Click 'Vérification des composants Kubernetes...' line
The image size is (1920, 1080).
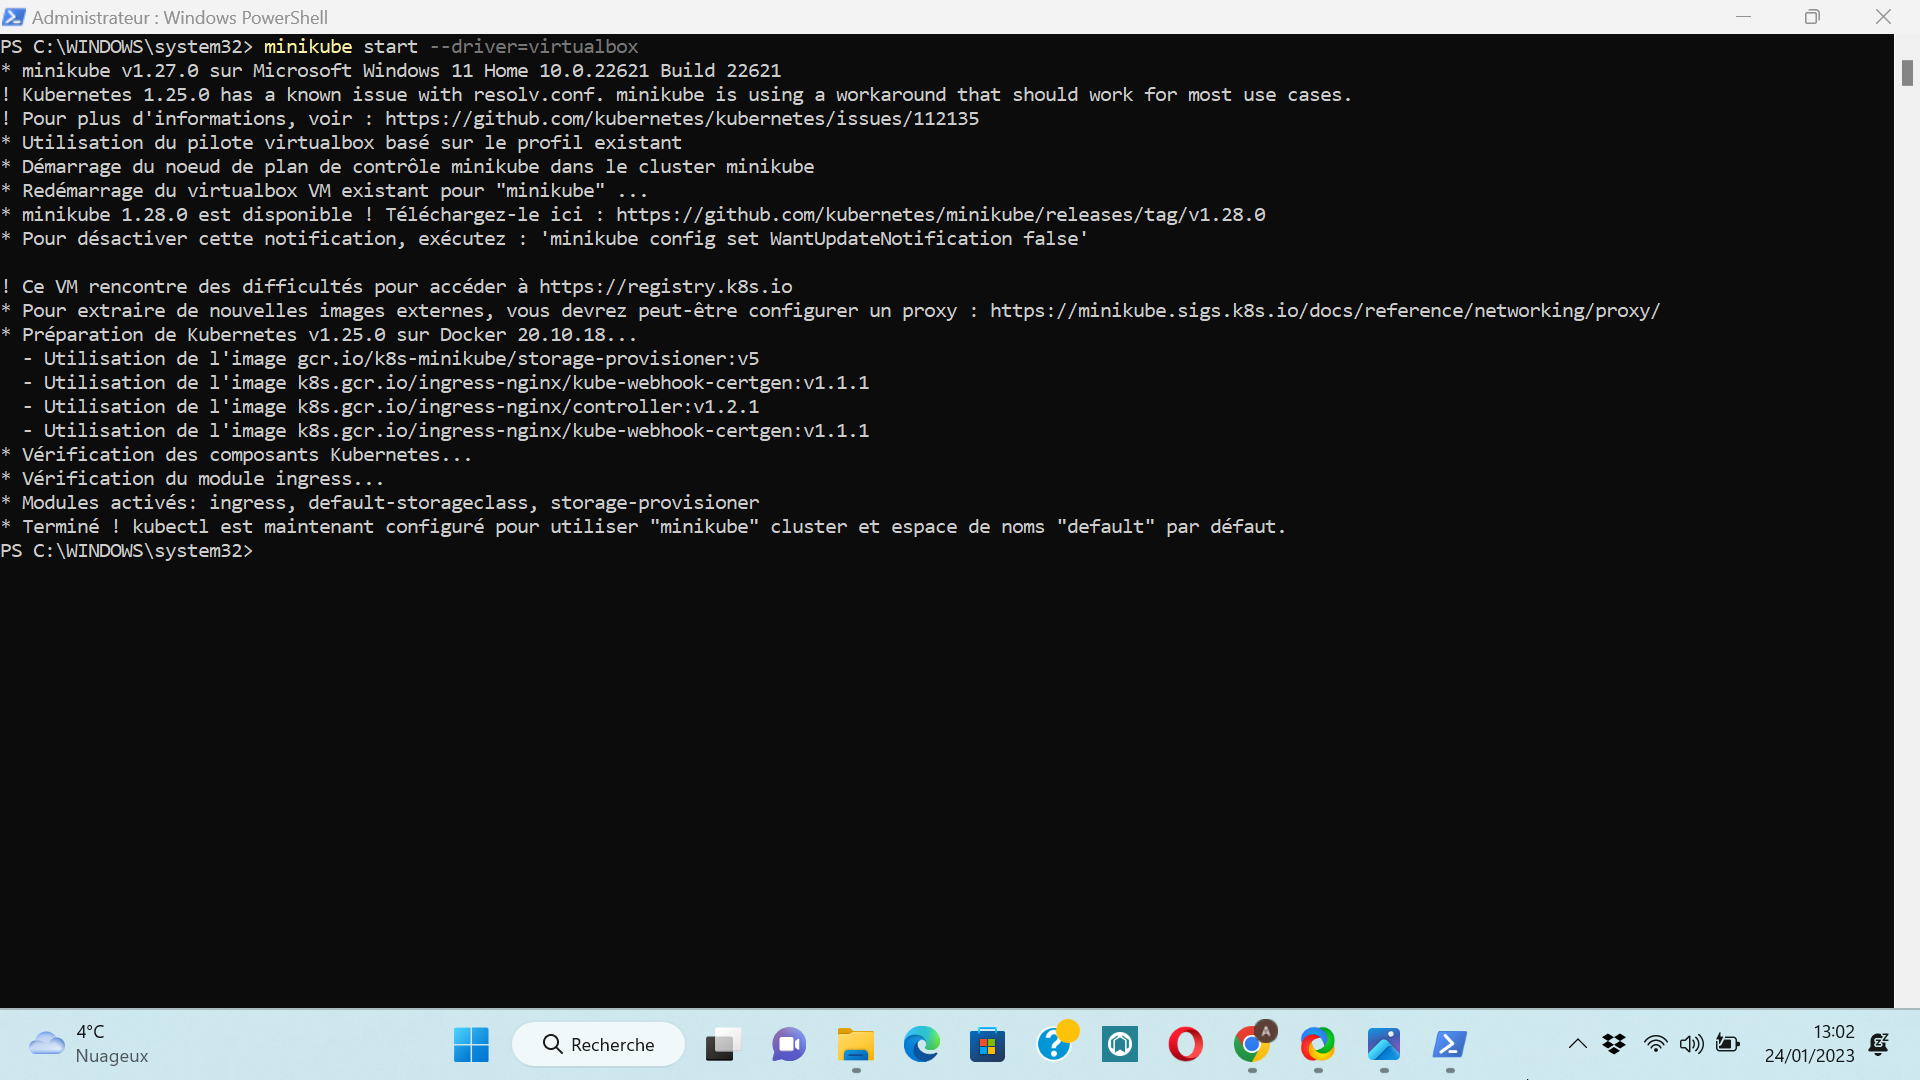(x=236, y=455)
